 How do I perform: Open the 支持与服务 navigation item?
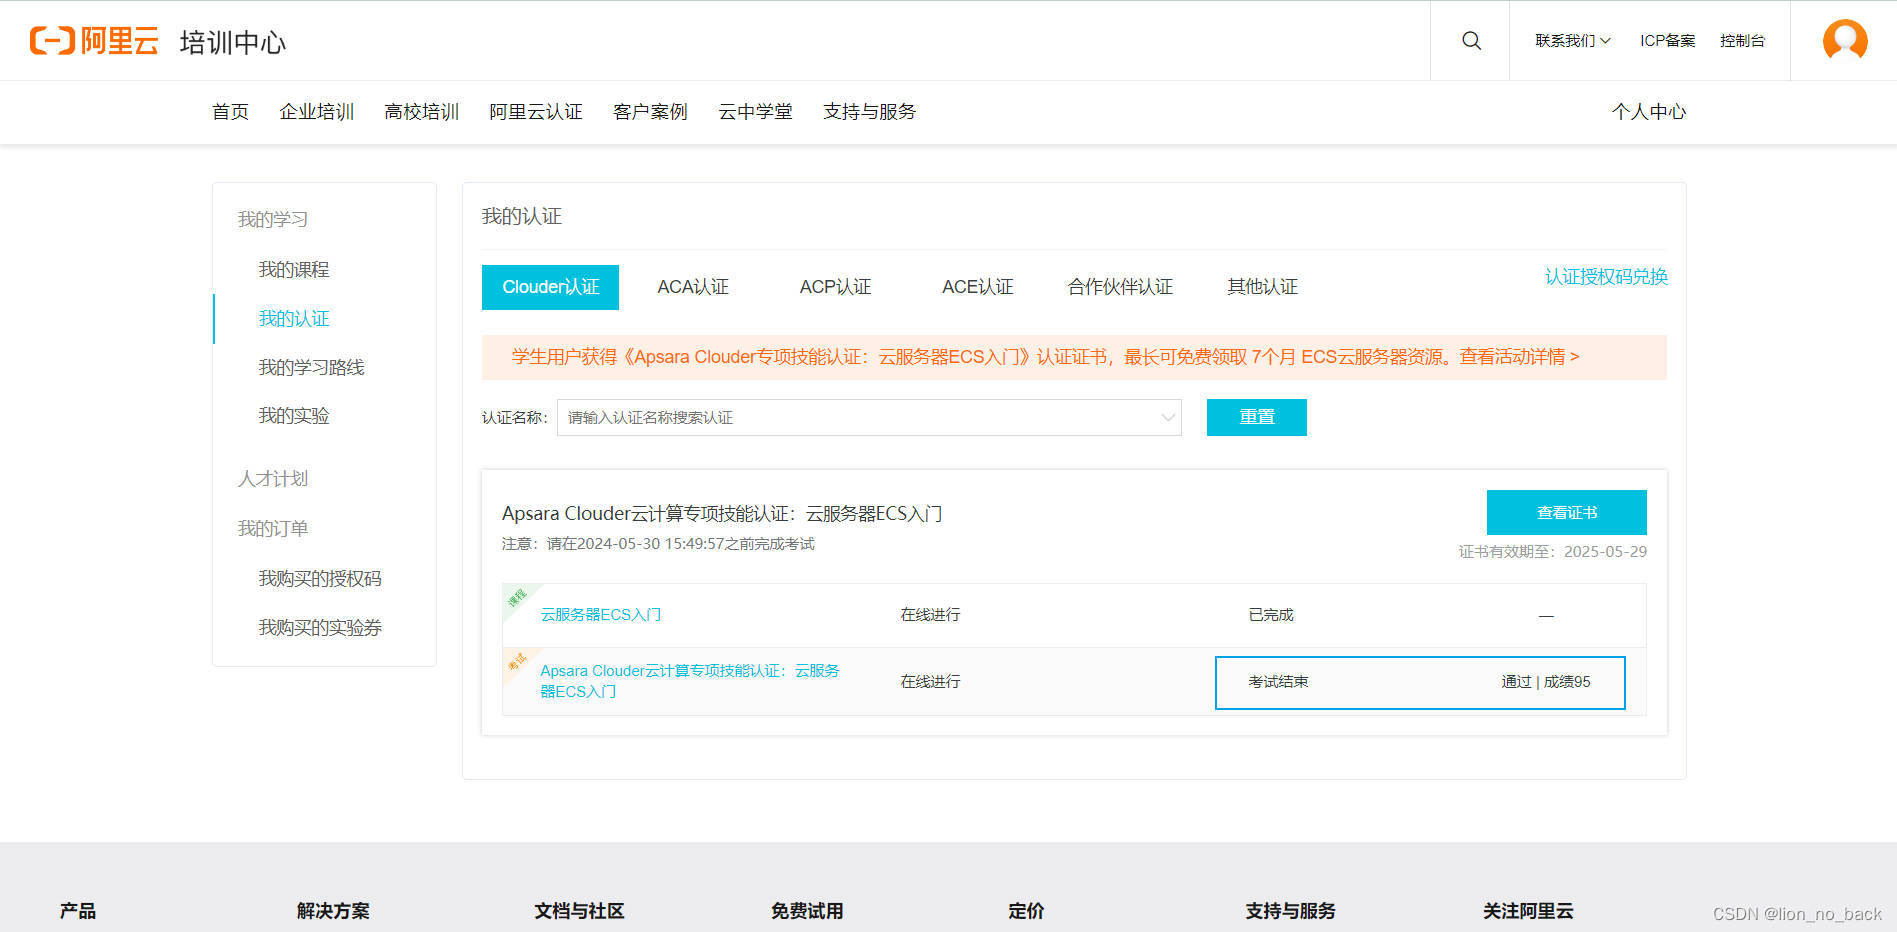(869, 112)
